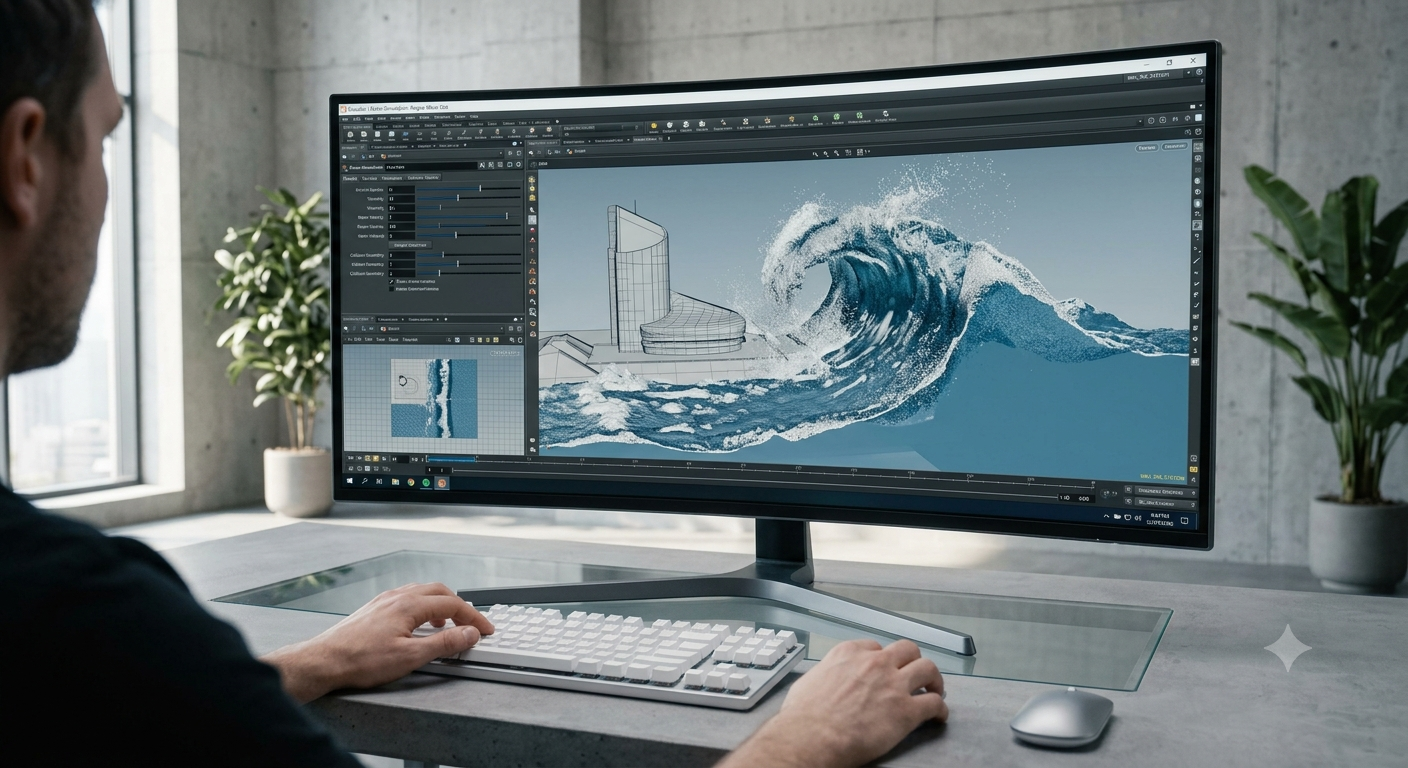Open the Chrome icon in the taskbar

[411, 482]
